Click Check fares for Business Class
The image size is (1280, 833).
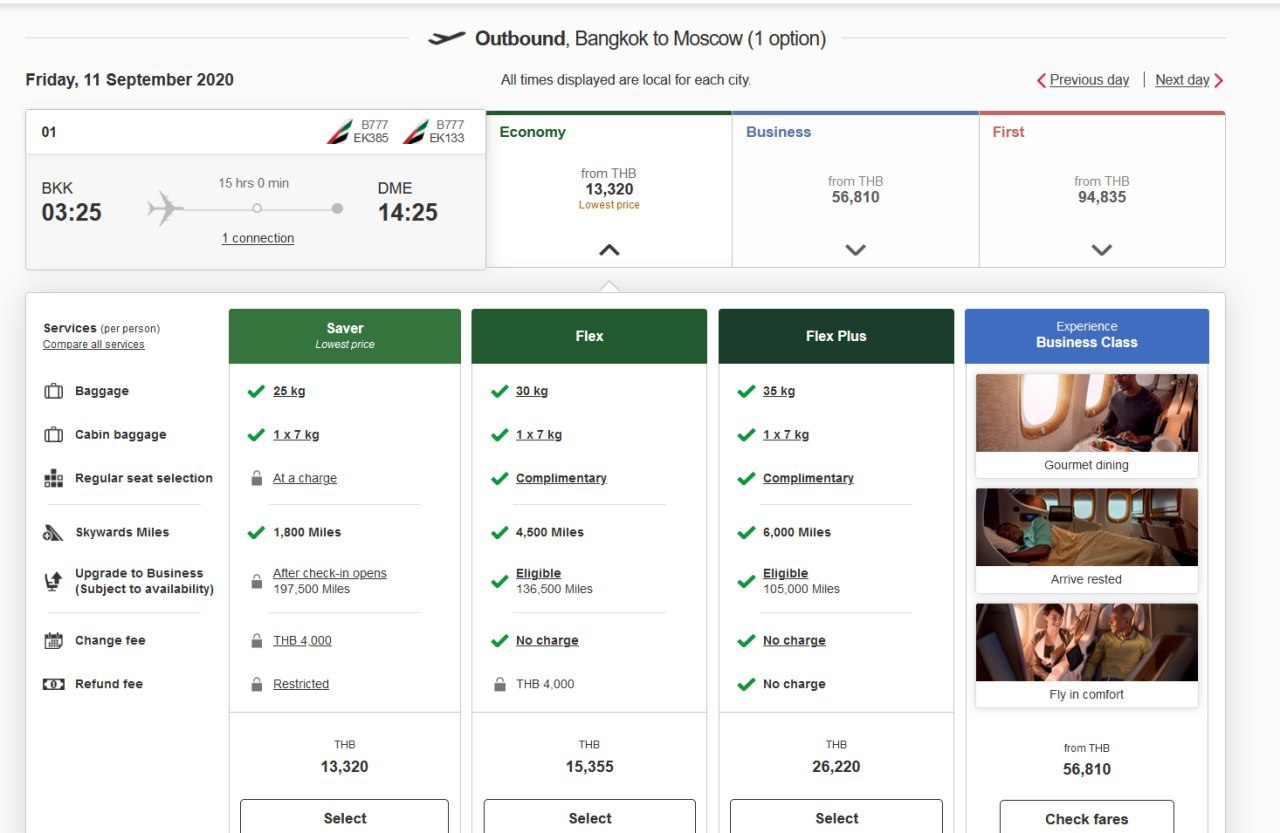click(1087, 817)
